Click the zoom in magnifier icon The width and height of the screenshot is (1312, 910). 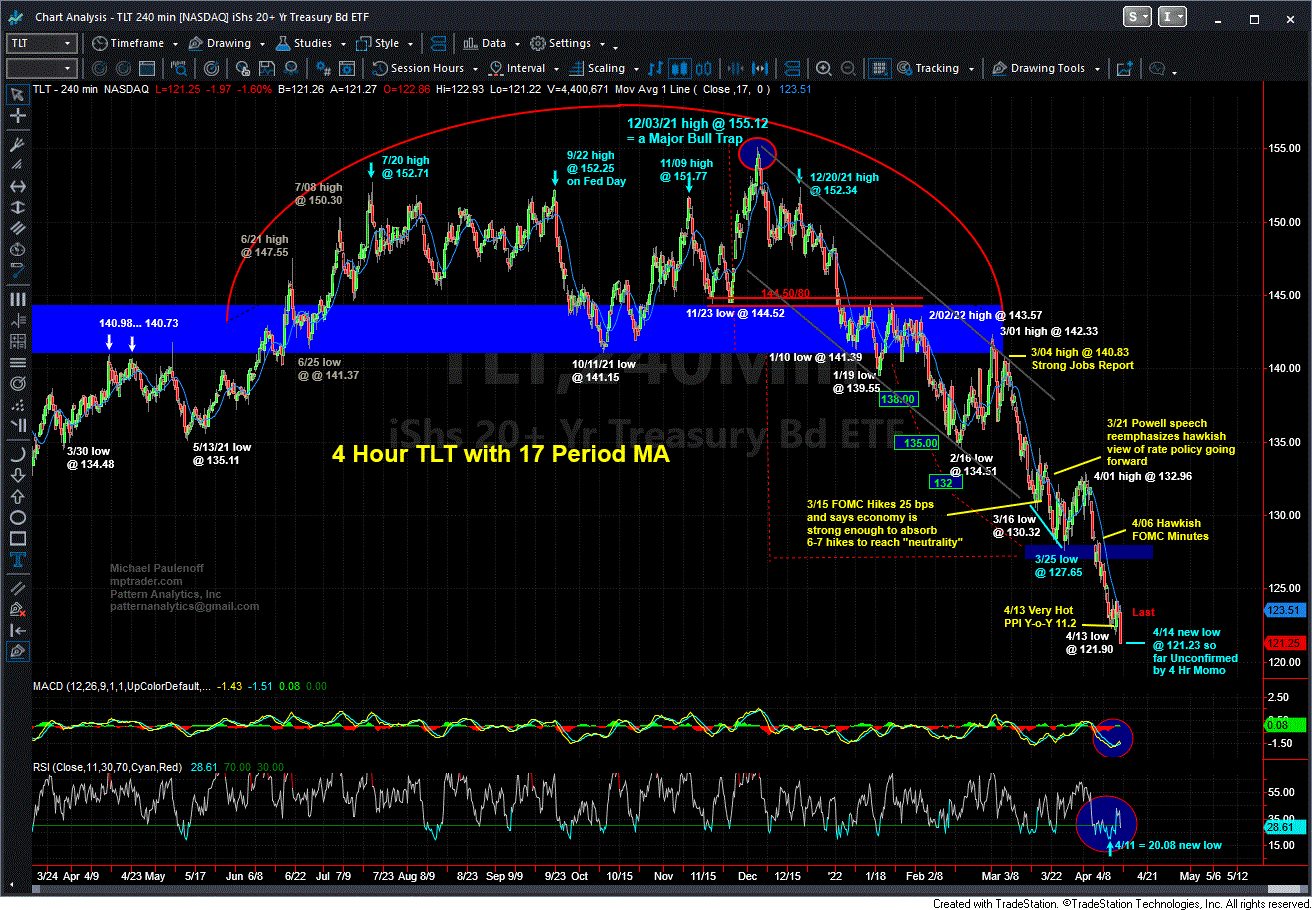pos(823,68)
